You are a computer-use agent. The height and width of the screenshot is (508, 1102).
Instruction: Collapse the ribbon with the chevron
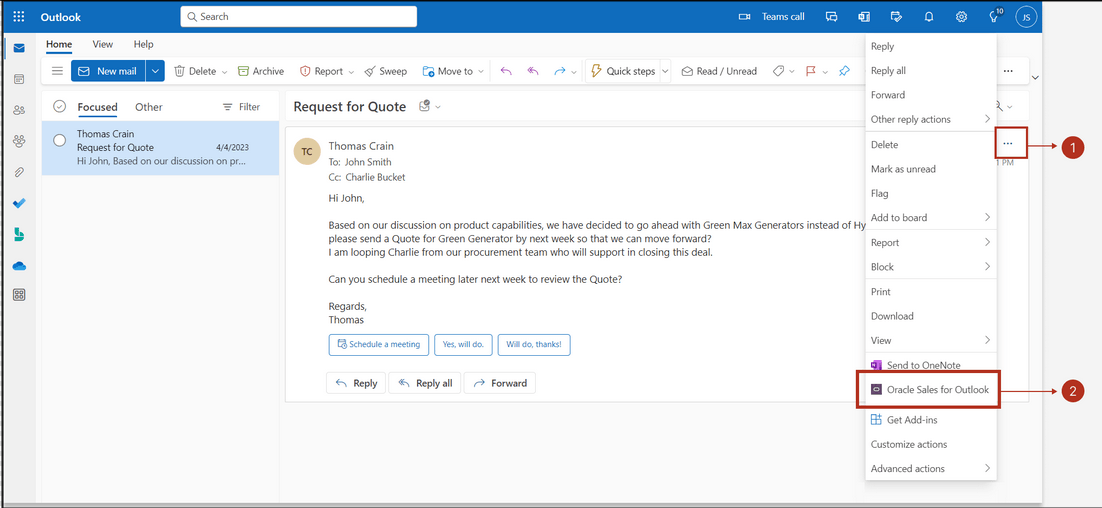[1035, 77]
